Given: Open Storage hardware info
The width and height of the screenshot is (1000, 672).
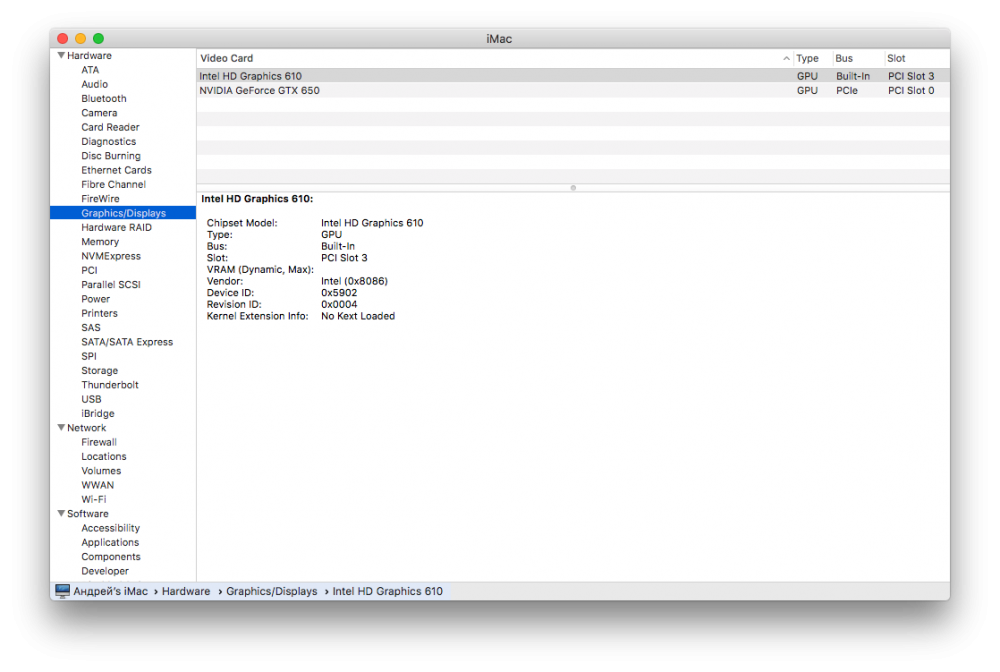Looking at the screenshot, I should pyautogui.click(x=99, y=370).
